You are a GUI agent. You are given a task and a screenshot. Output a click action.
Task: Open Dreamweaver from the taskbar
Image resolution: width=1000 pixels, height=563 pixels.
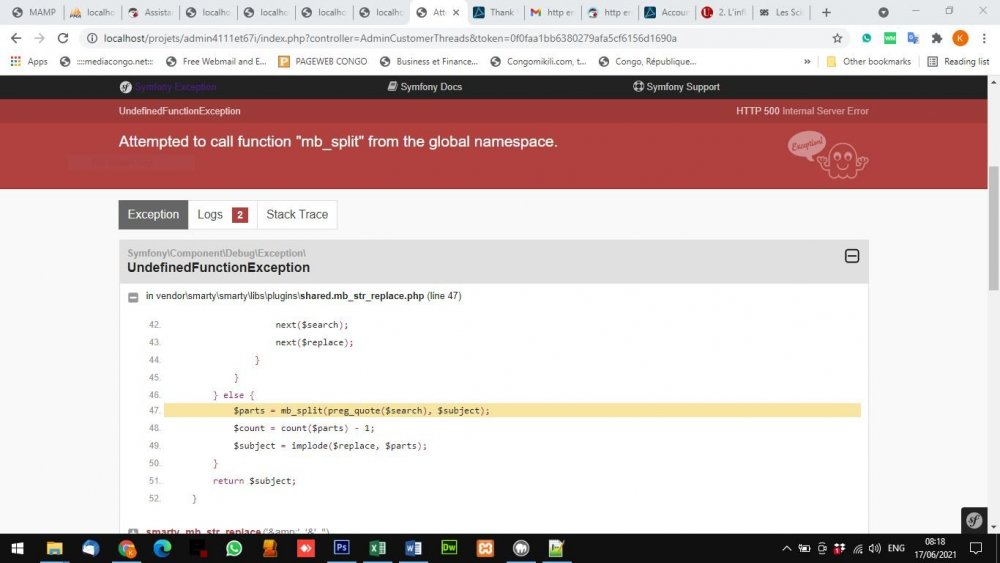pos(449,548)
